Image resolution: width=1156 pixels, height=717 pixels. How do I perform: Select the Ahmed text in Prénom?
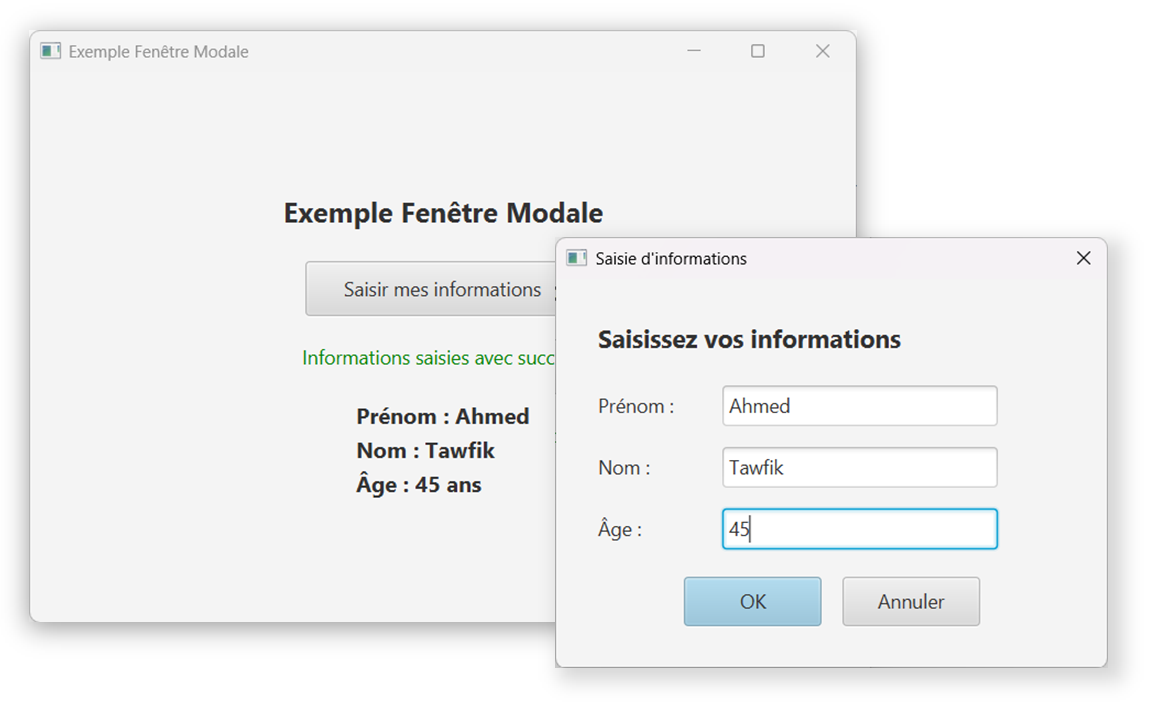[x=760, y=405]
